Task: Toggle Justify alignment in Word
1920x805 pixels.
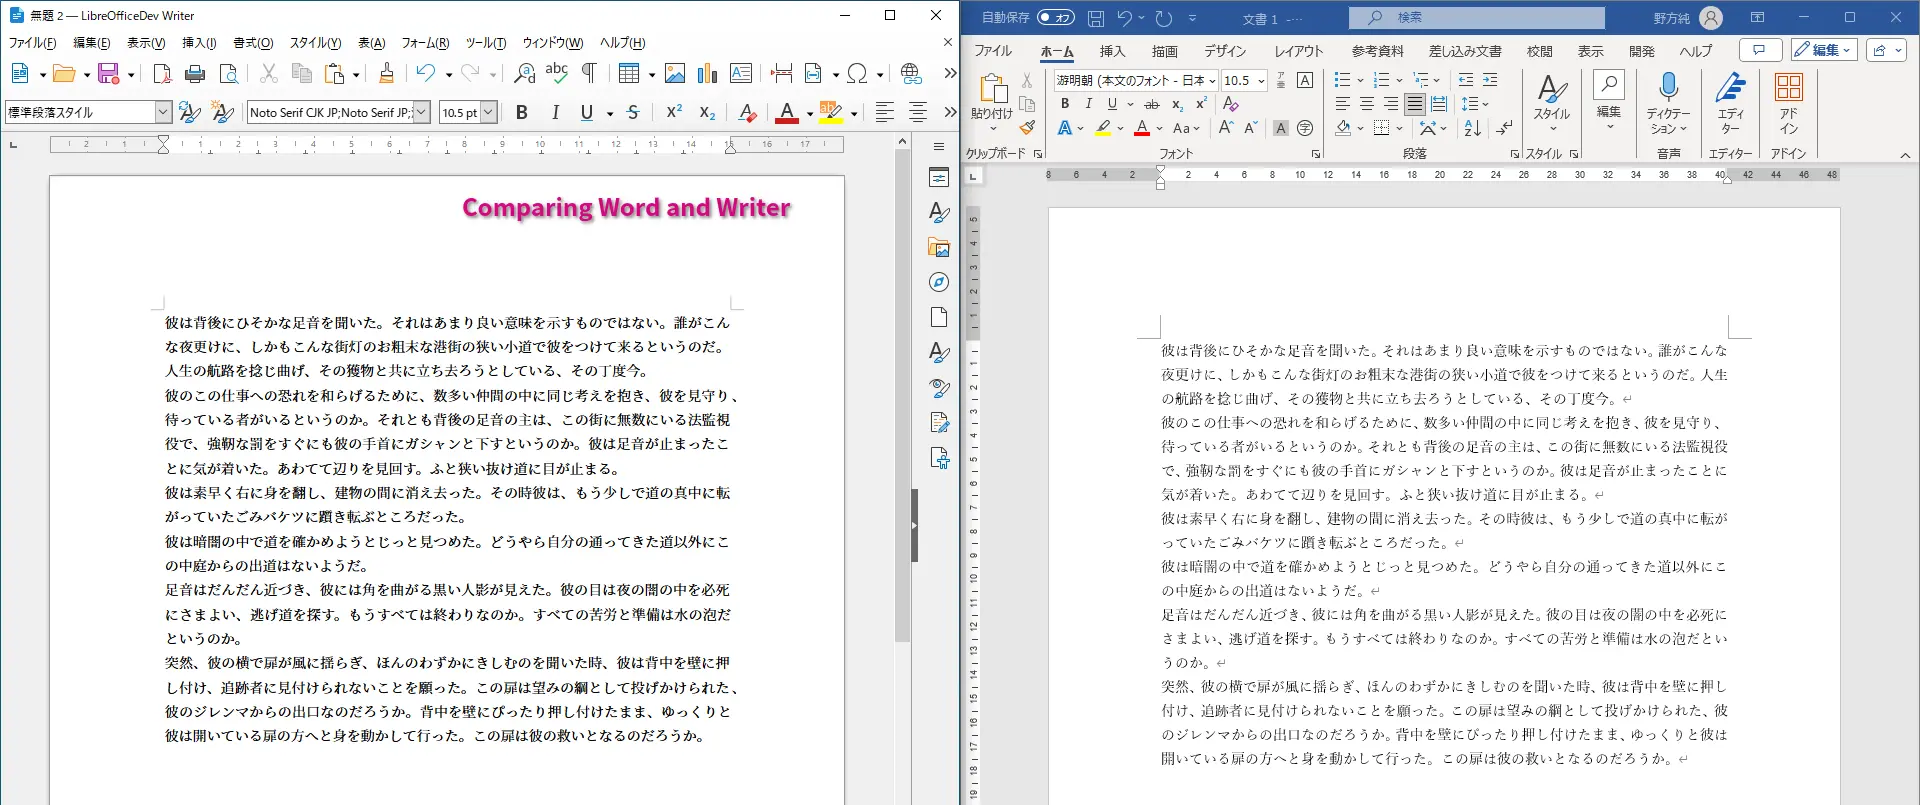Action: 1414,104
